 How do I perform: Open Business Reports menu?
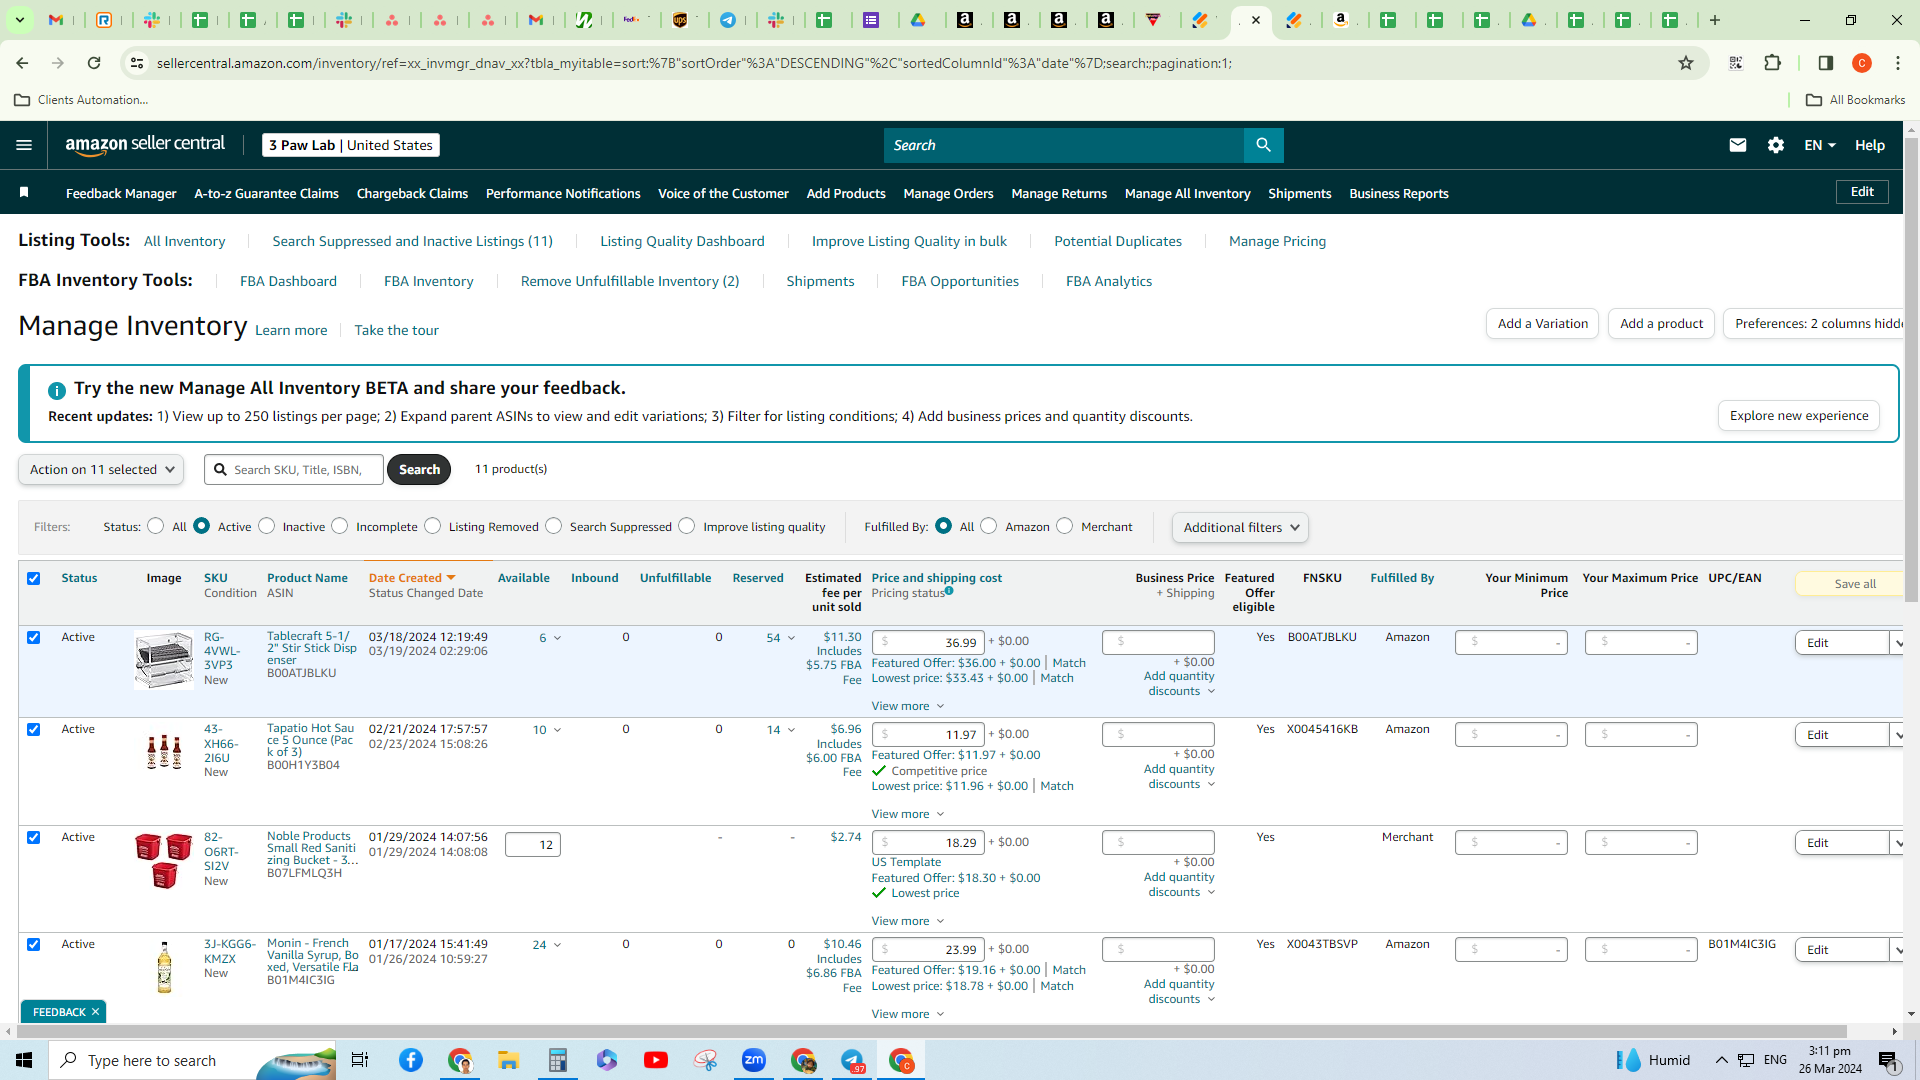1398,193
